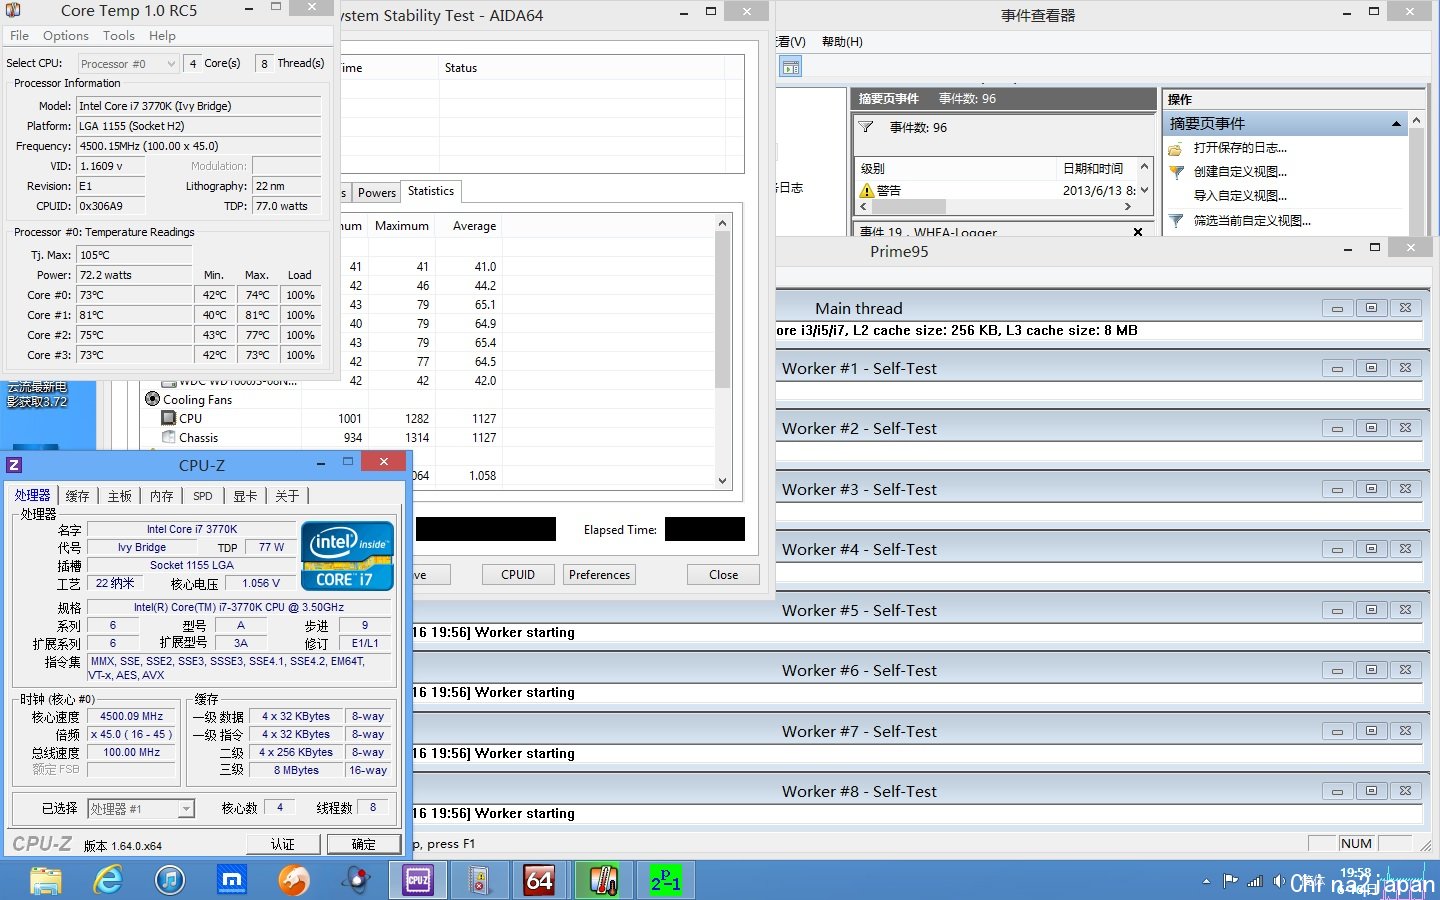Image resolution: width=1440 pixels, height=900 pixels.
Task: Open the Tools menu in Core Temp
Action: [119, 36]
